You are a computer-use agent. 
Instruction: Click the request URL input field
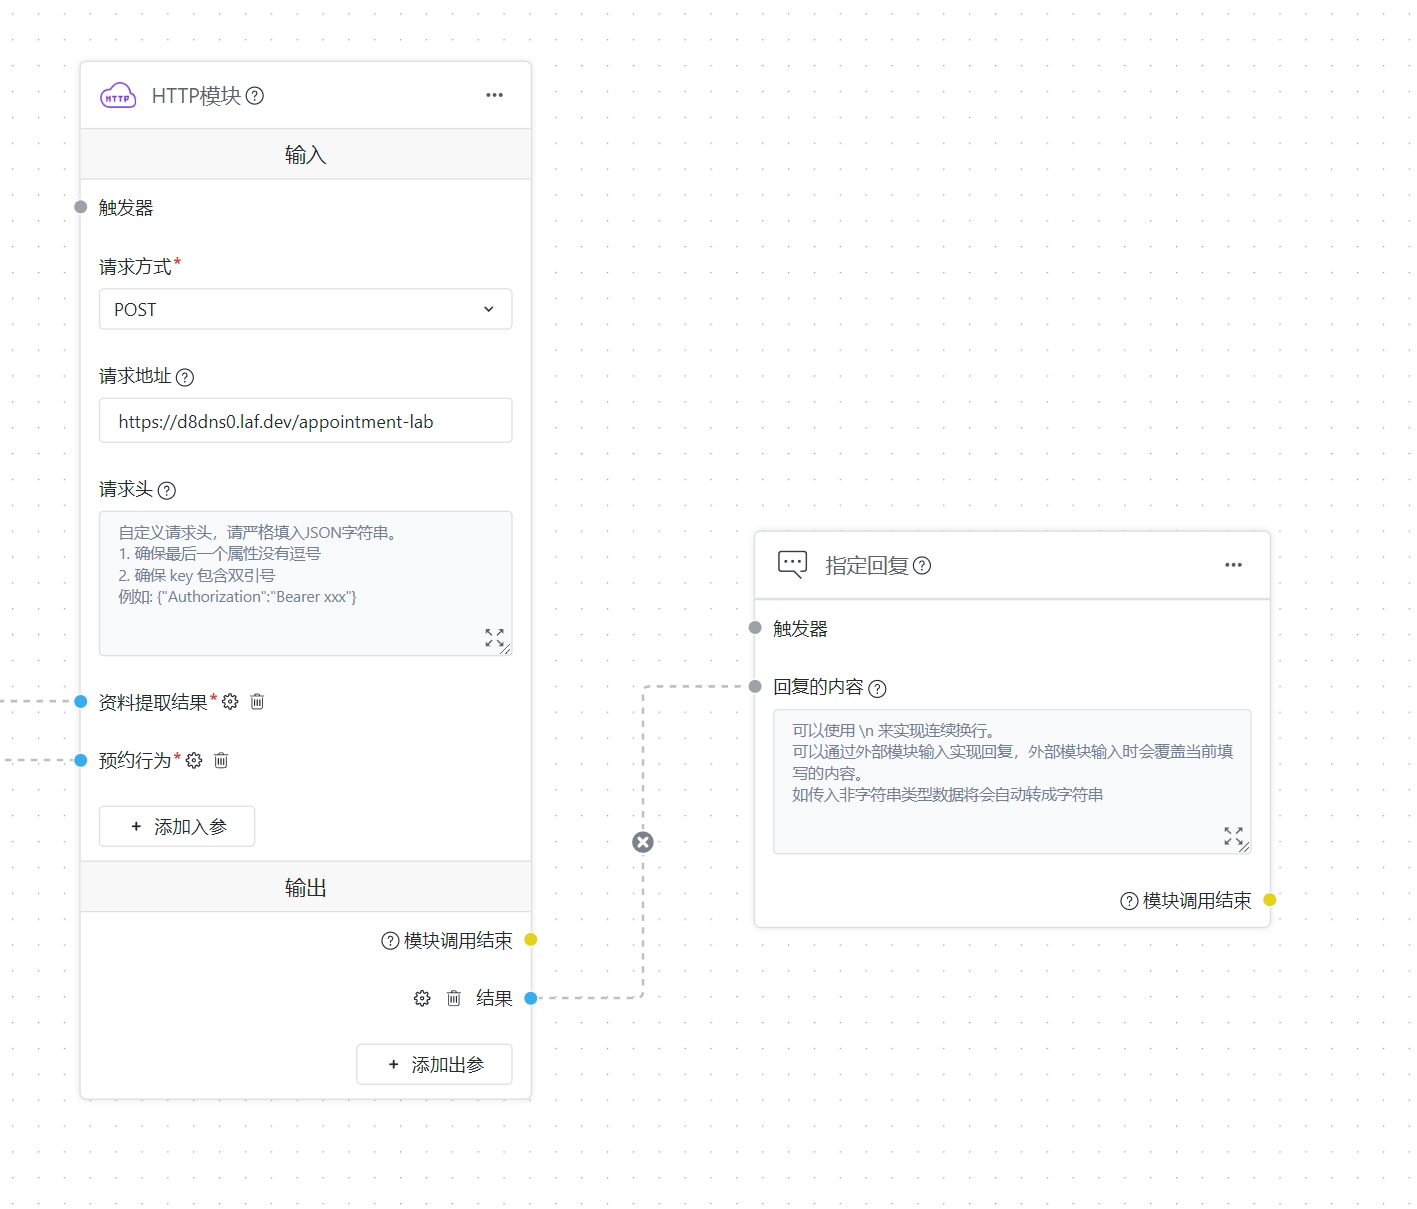(x=305, y=421)
